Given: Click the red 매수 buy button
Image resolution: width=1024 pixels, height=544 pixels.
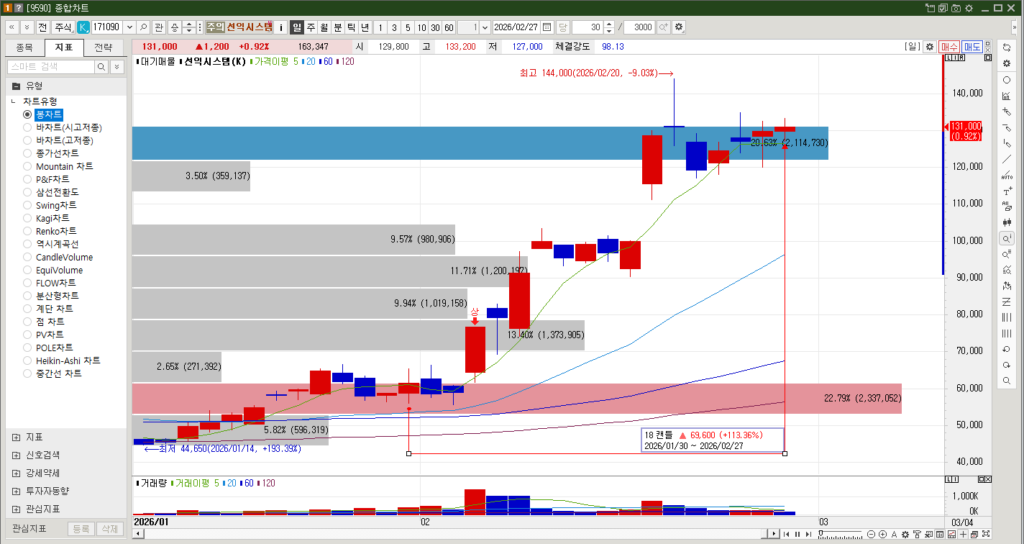Looking at the screenshot, I should pos(949,47).
